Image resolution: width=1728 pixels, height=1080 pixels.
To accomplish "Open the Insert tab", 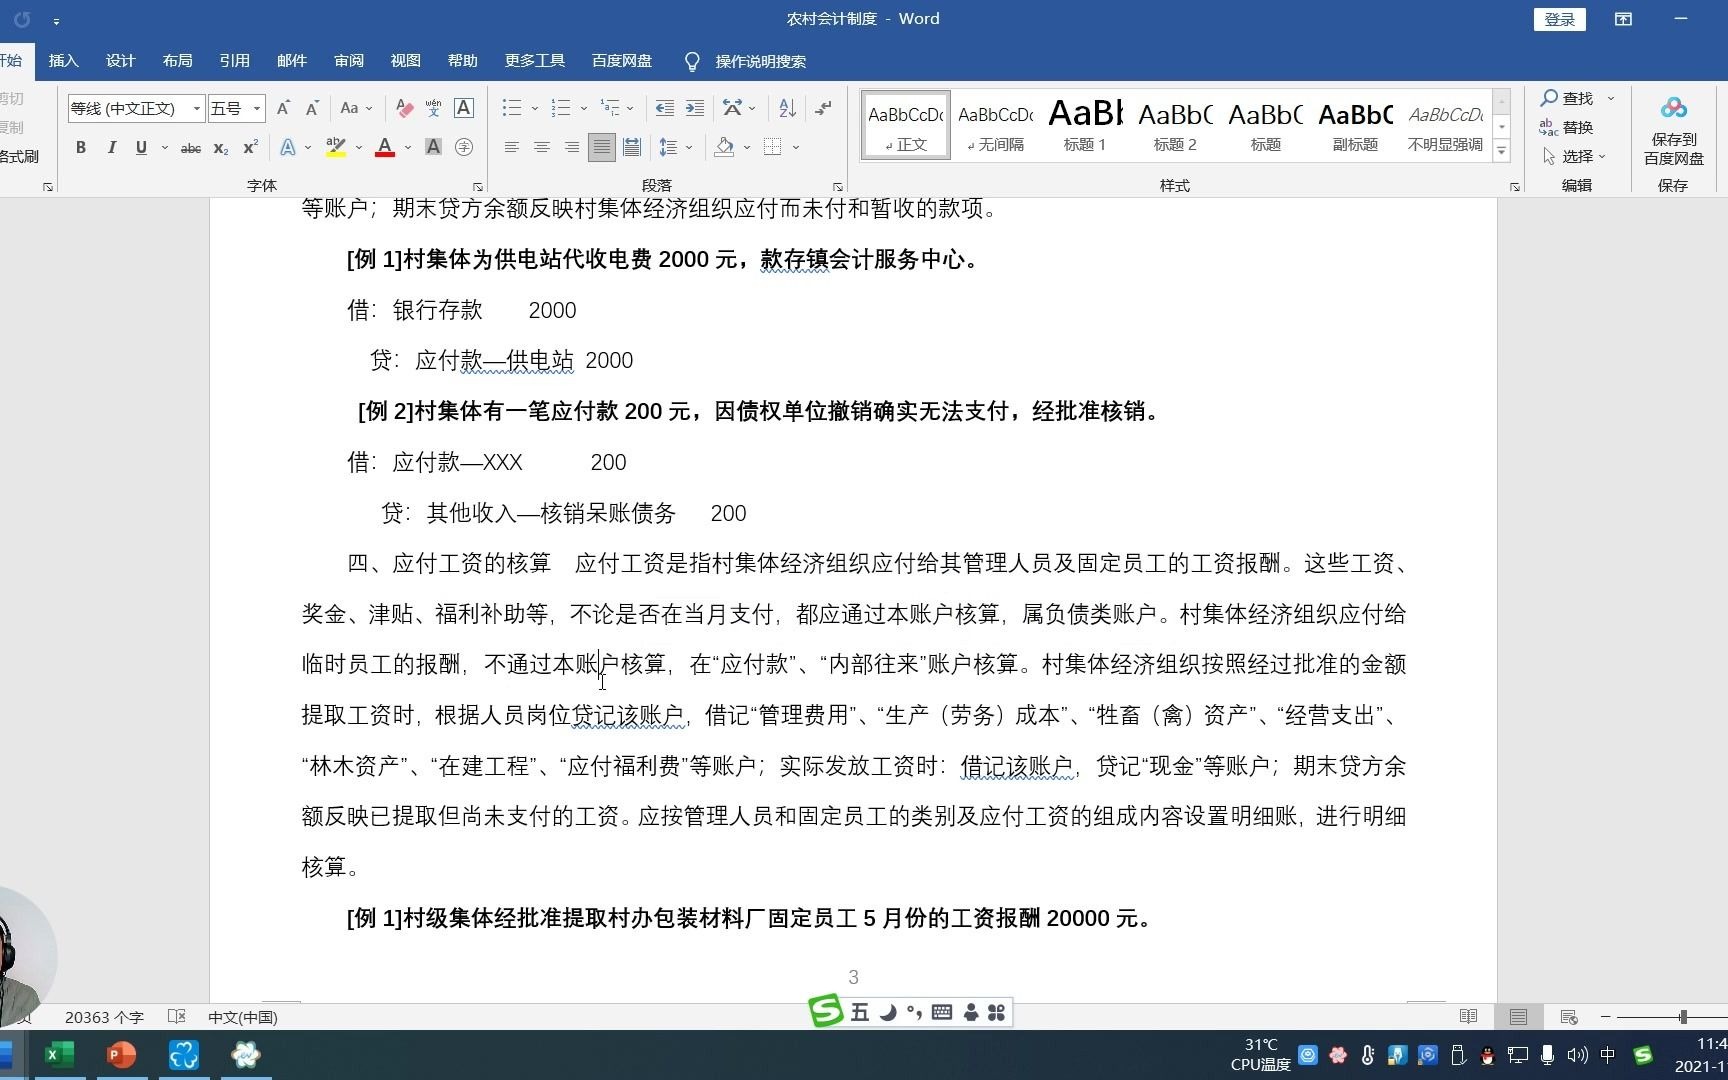I will click(x=63, y=61).
